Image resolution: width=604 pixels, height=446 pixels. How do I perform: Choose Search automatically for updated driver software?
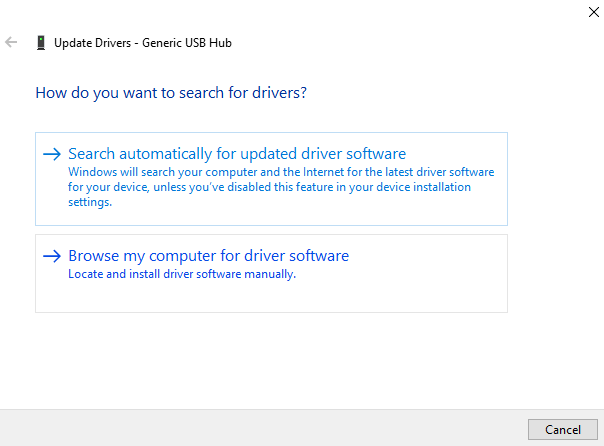tap(236, 154)
